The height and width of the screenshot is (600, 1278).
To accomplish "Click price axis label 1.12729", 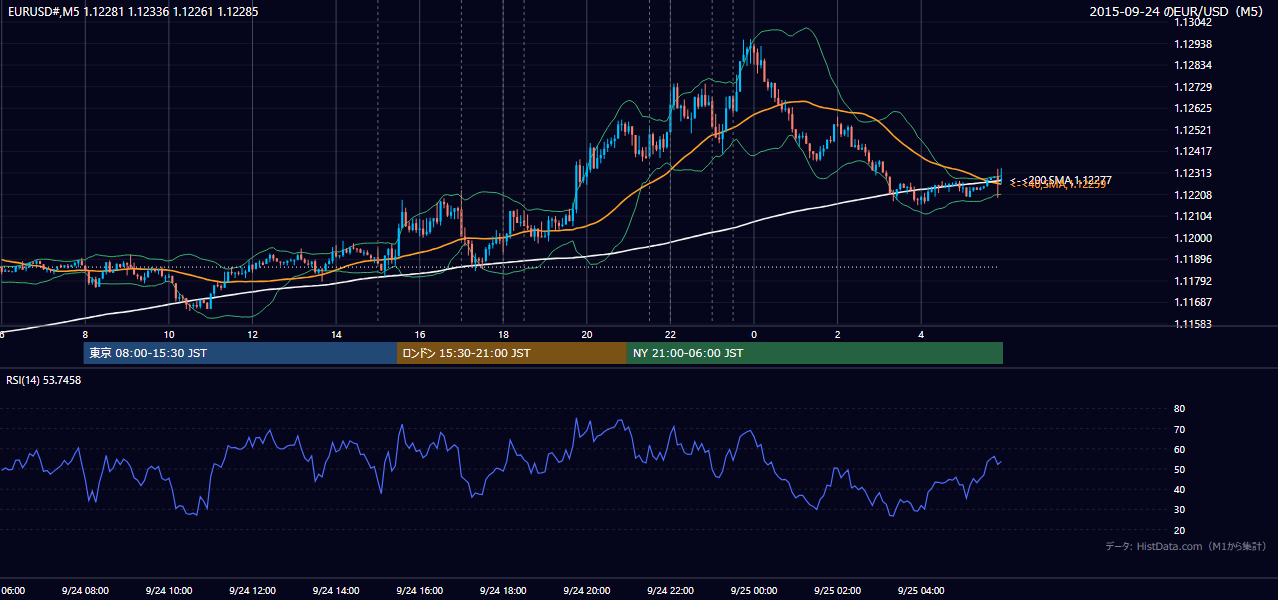I will (1191, 87).
